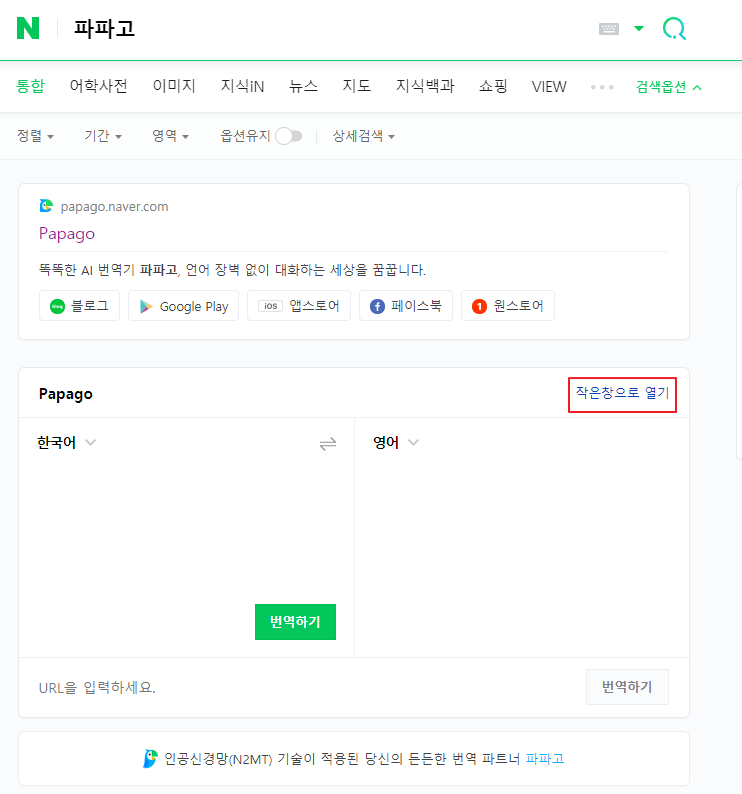
Task: Open the 영역 dropdown
Action: [x=170, y=136]
